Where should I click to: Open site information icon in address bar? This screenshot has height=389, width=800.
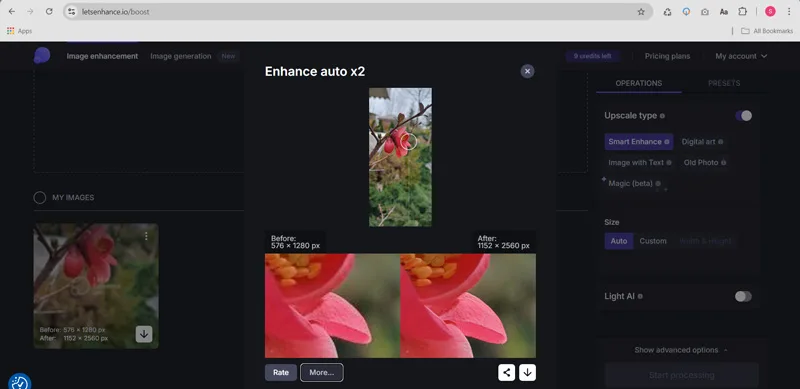tap(71, 11)
